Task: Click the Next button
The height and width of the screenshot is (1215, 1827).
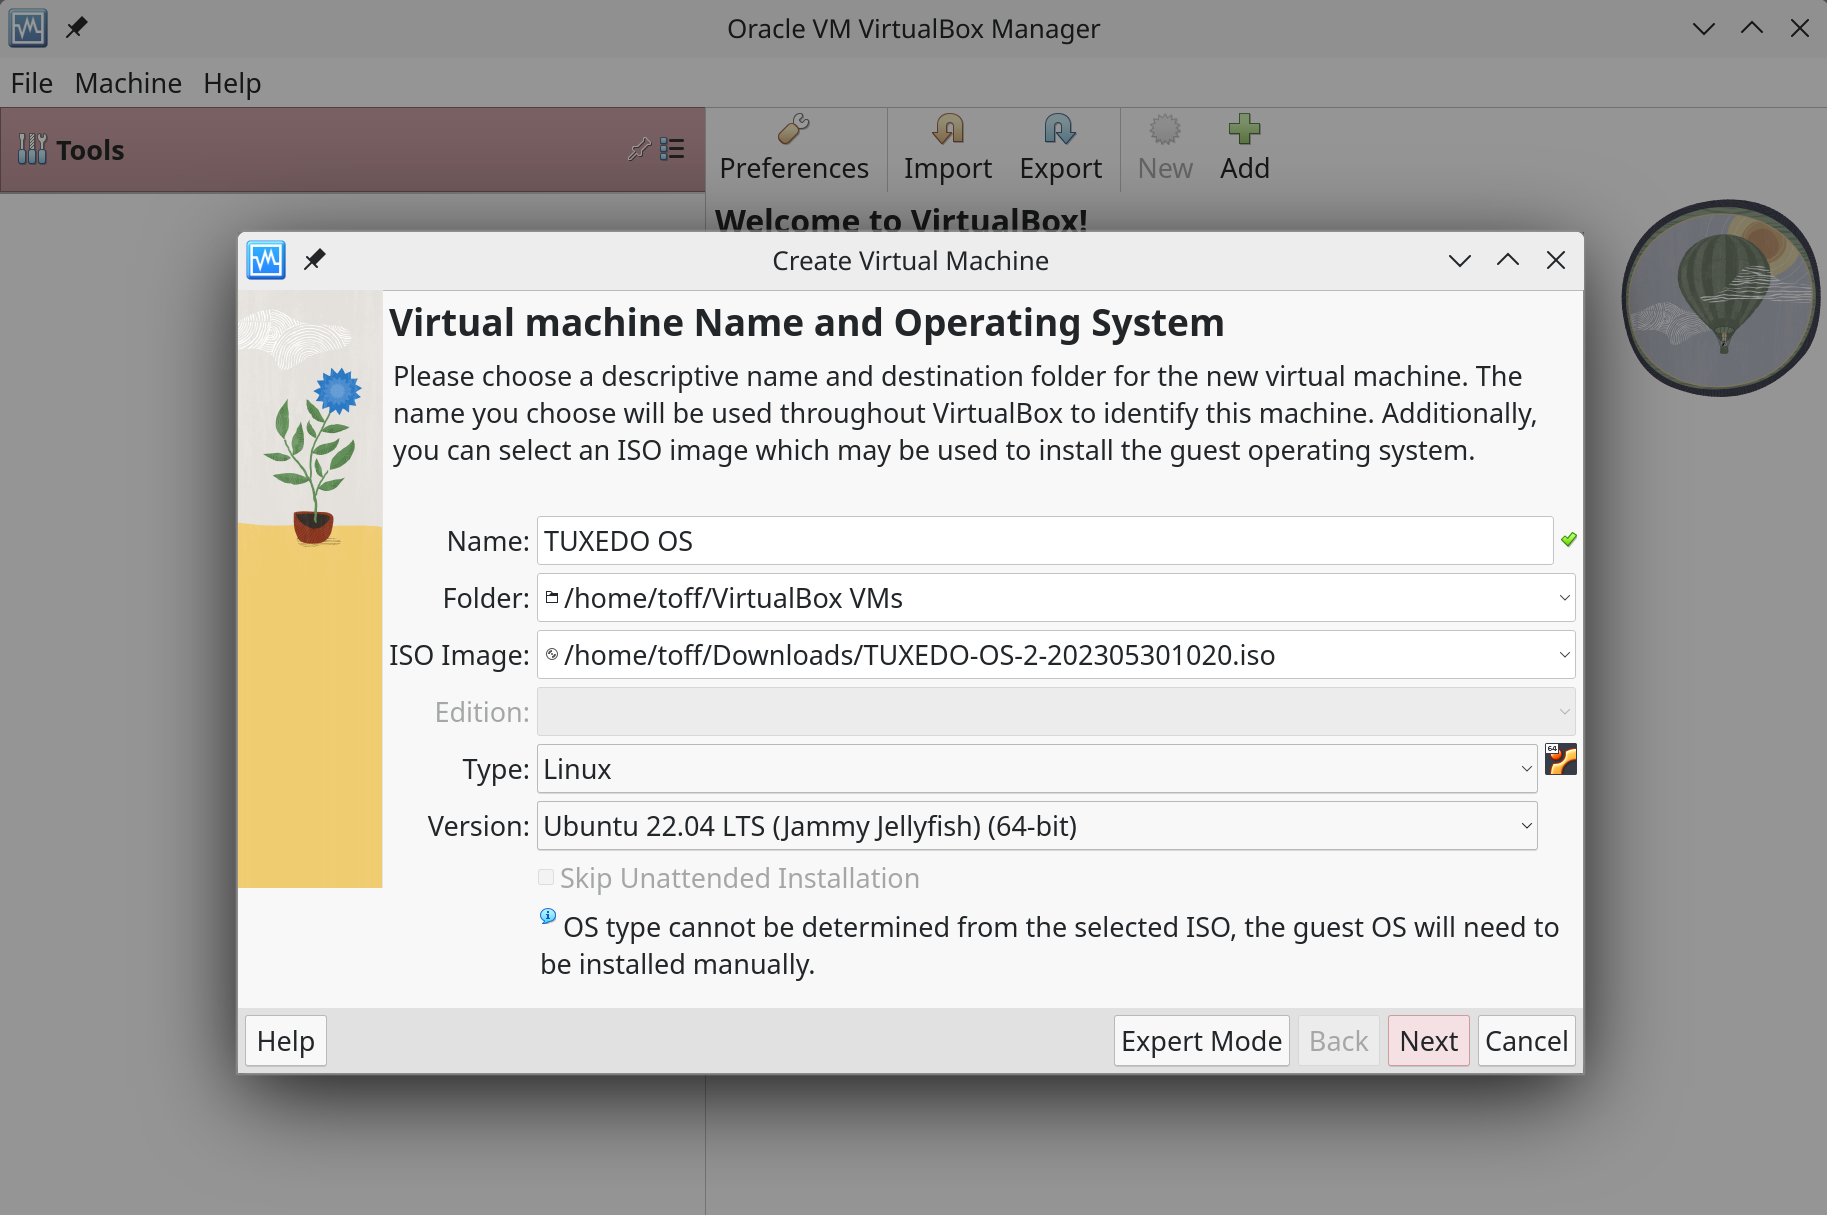Action: click(x=1428, y=1041)
